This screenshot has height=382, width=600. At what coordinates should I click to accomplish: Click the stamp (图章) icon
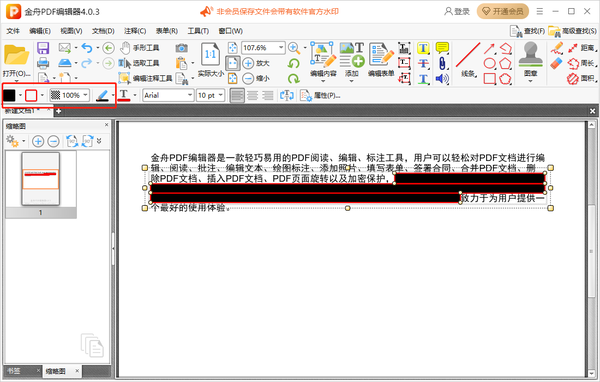pyautogui.click(x=530, y=59)
